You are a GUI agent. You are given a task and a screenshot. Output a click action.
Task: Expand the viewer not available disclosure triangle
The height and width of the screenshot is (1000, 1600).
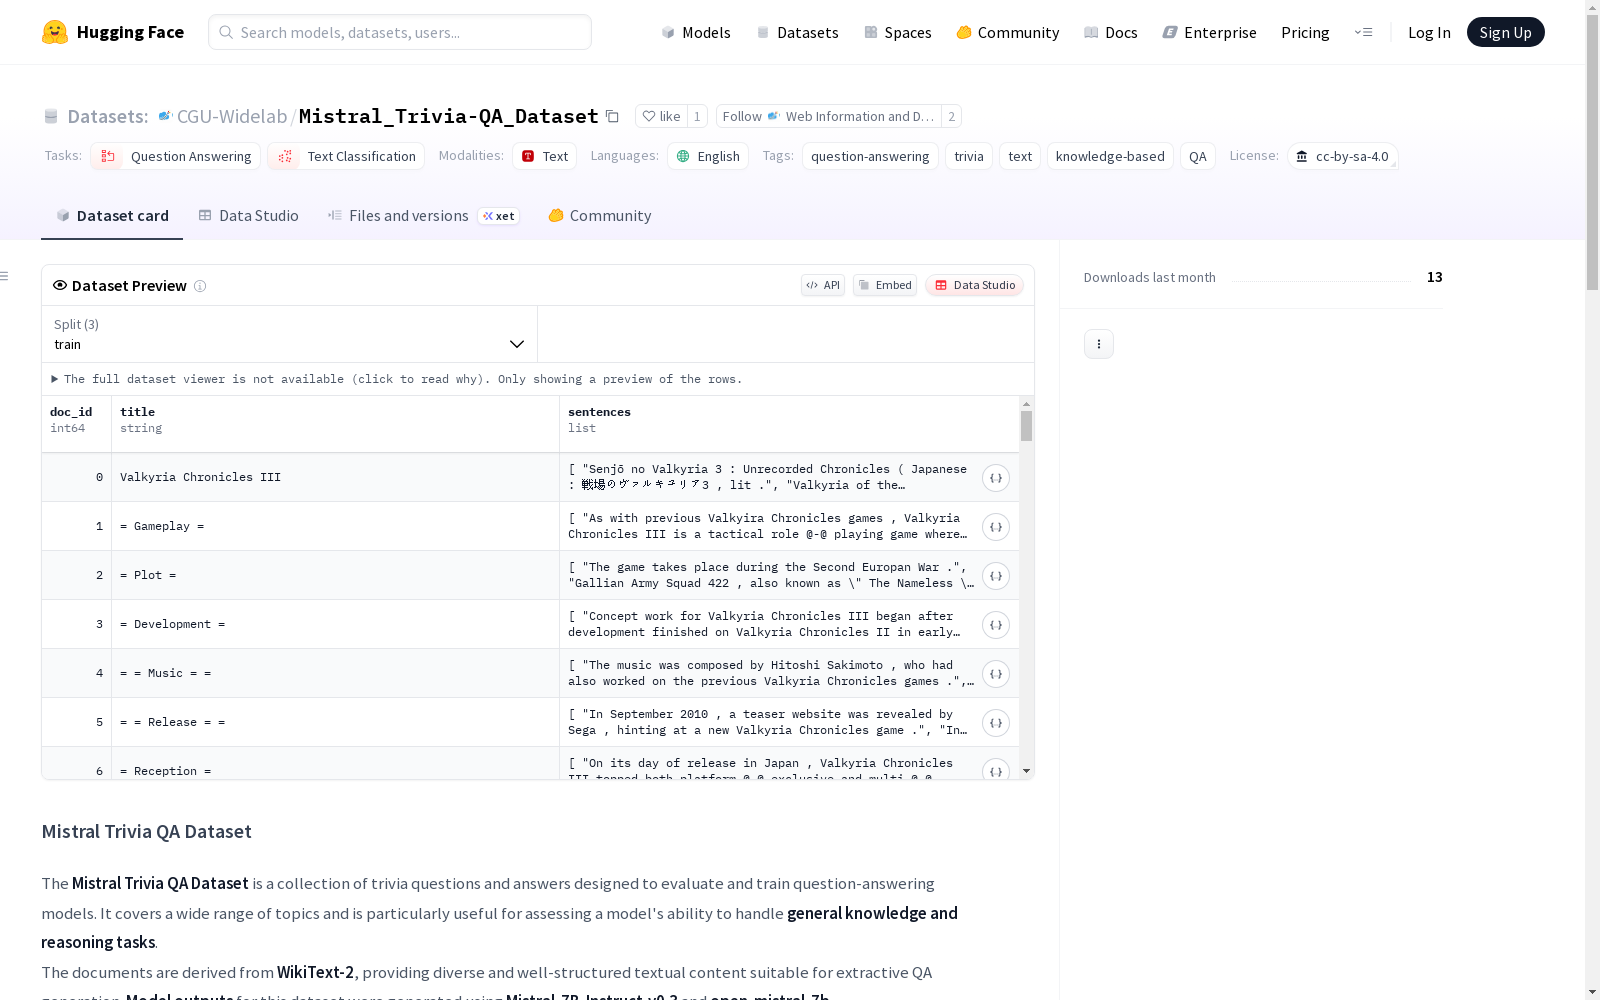pyautogui.click(x=55, y=379)
